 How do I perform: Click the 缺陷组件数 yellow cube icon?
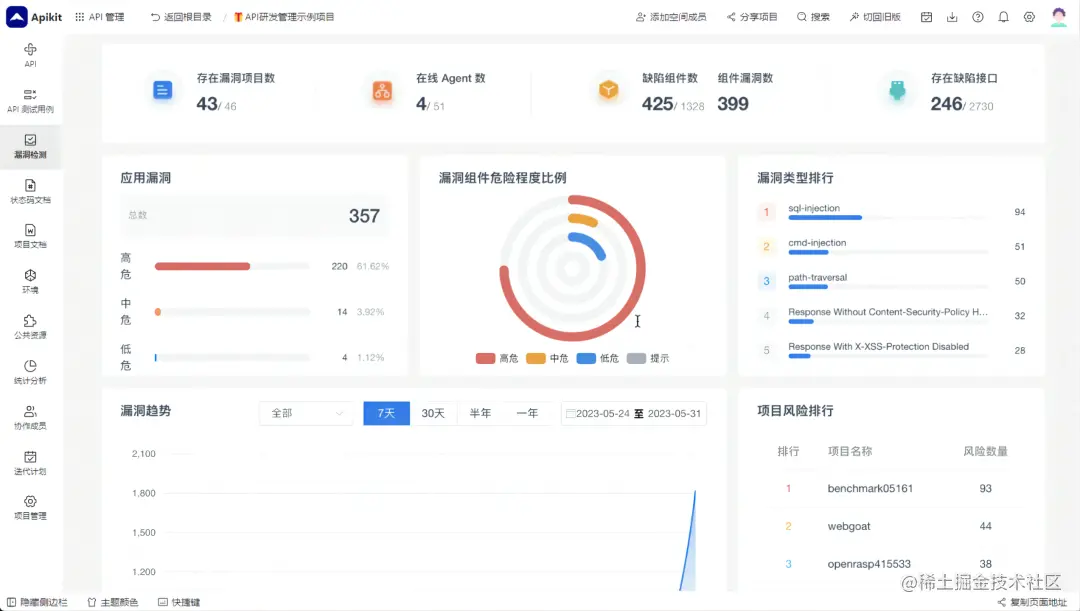point(609,90)
